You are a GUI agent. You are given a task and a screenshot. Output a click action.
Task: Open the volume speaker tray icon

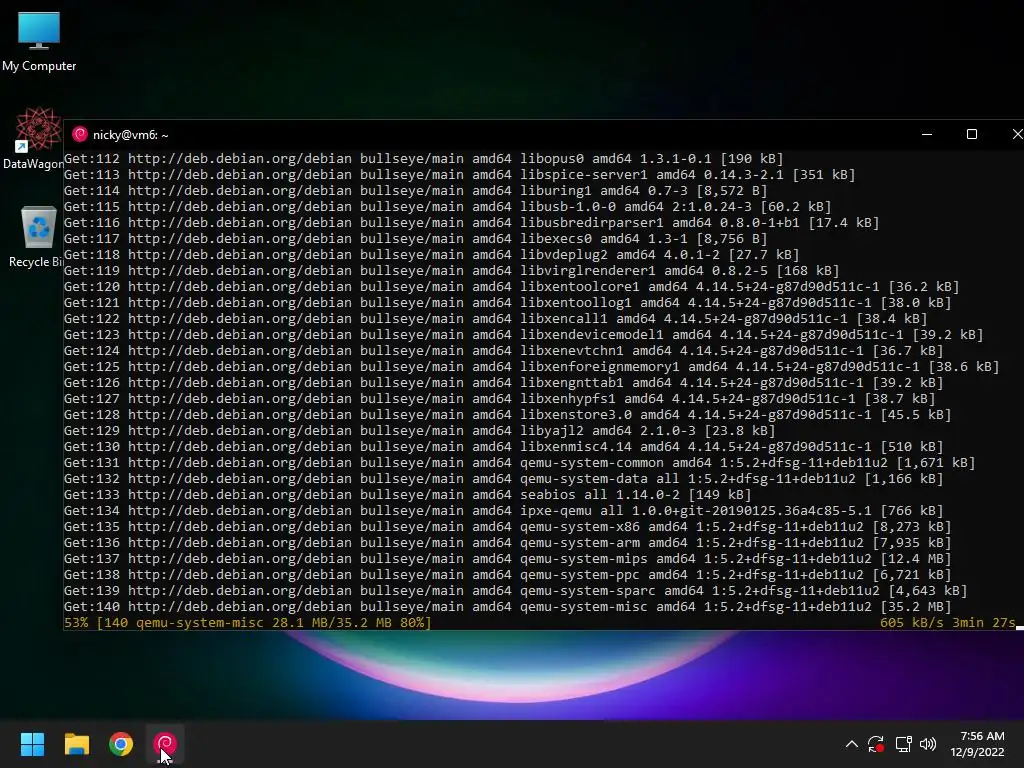(x=928, y=744)
